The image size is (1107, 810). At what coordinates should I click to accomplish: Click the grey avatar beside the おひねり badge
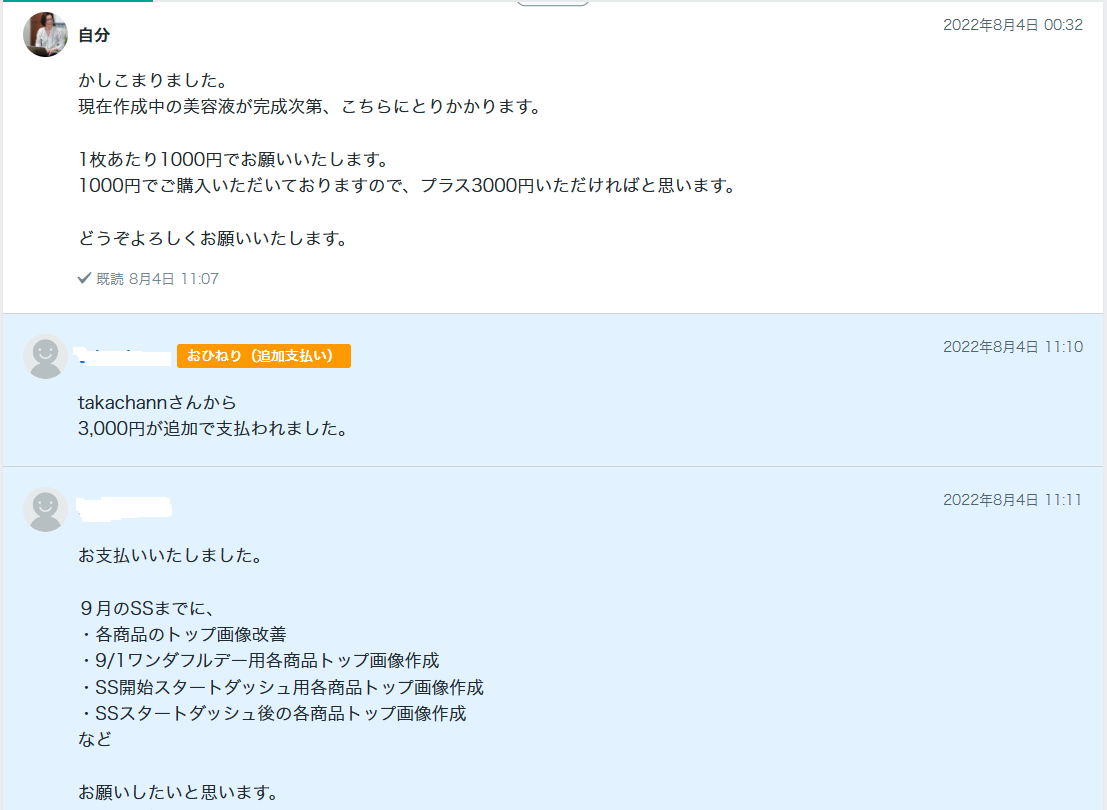coord(45,357)
